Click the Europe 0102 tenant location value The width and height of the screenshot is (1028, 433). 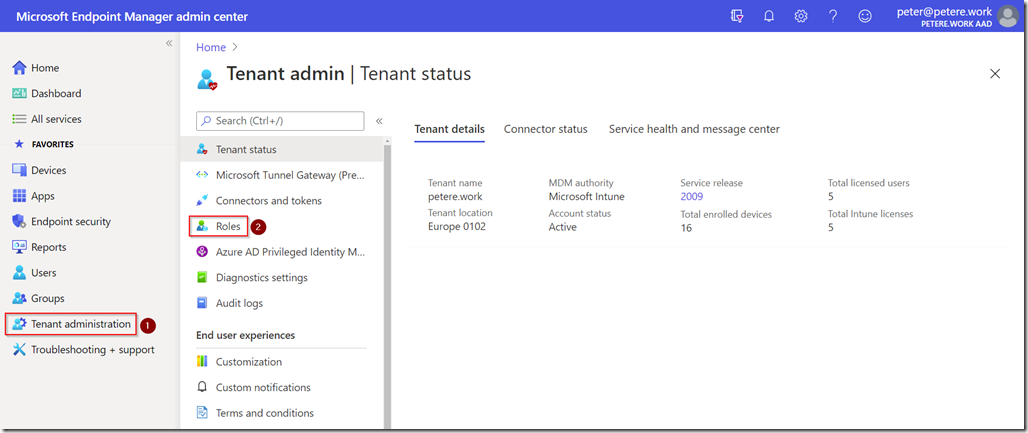(x=457, y=227)
